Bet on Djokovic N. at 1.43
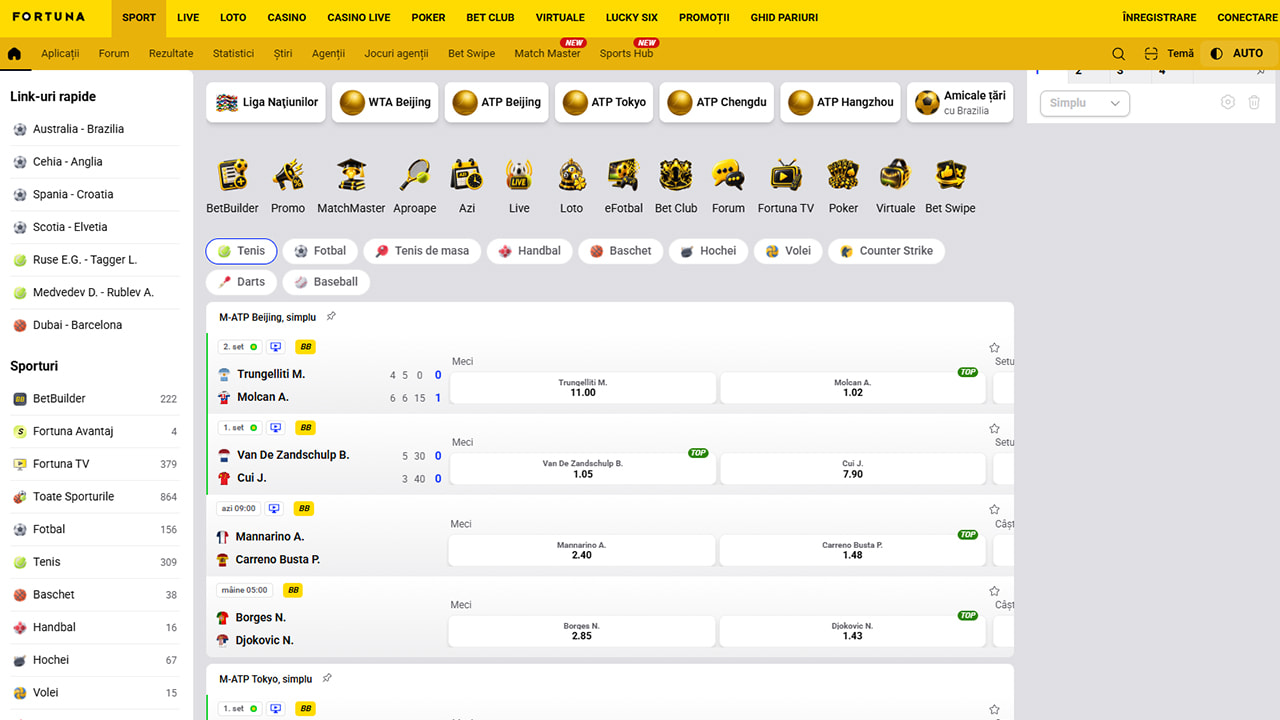The image size is (1280, 720). [853, 631]
